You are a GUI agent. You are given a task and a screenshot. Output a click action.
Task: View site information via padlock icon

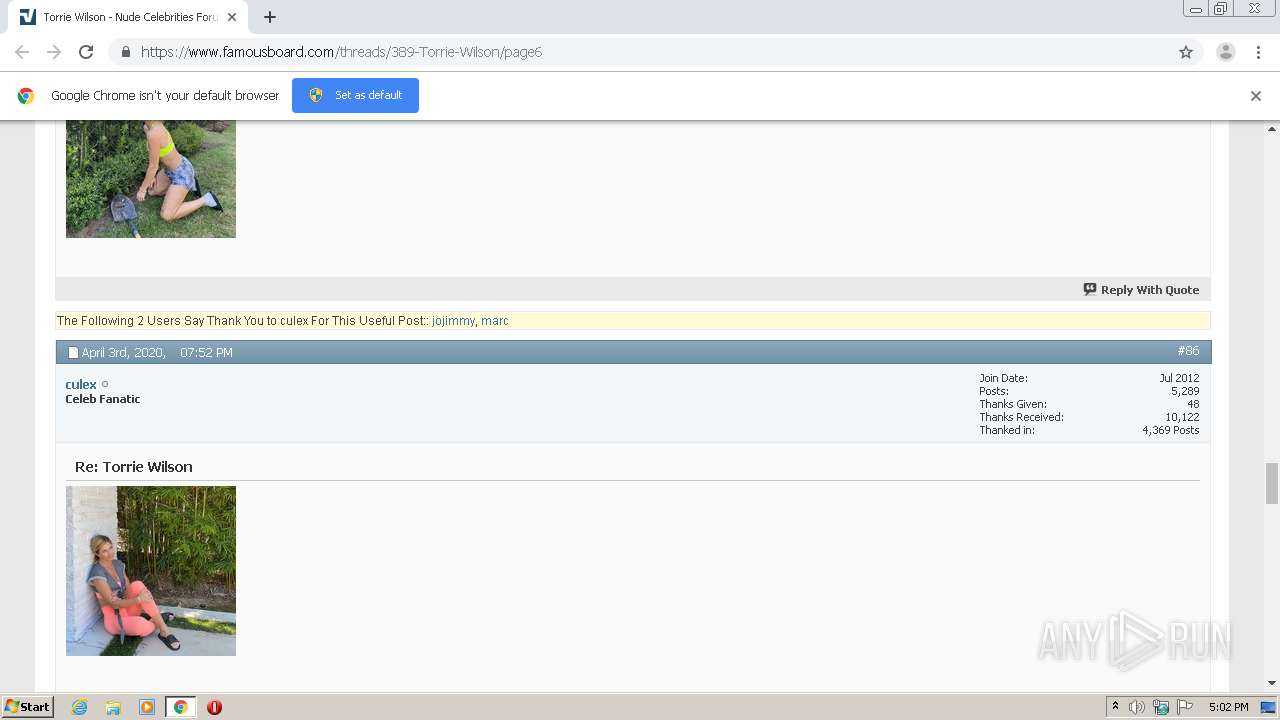click(x=126, y=52)
